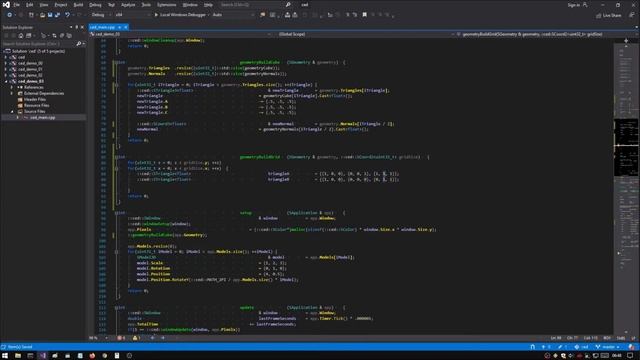
Task: Open the geometryBuildGrid function navigation dropdown
Action: pos(546,34)
